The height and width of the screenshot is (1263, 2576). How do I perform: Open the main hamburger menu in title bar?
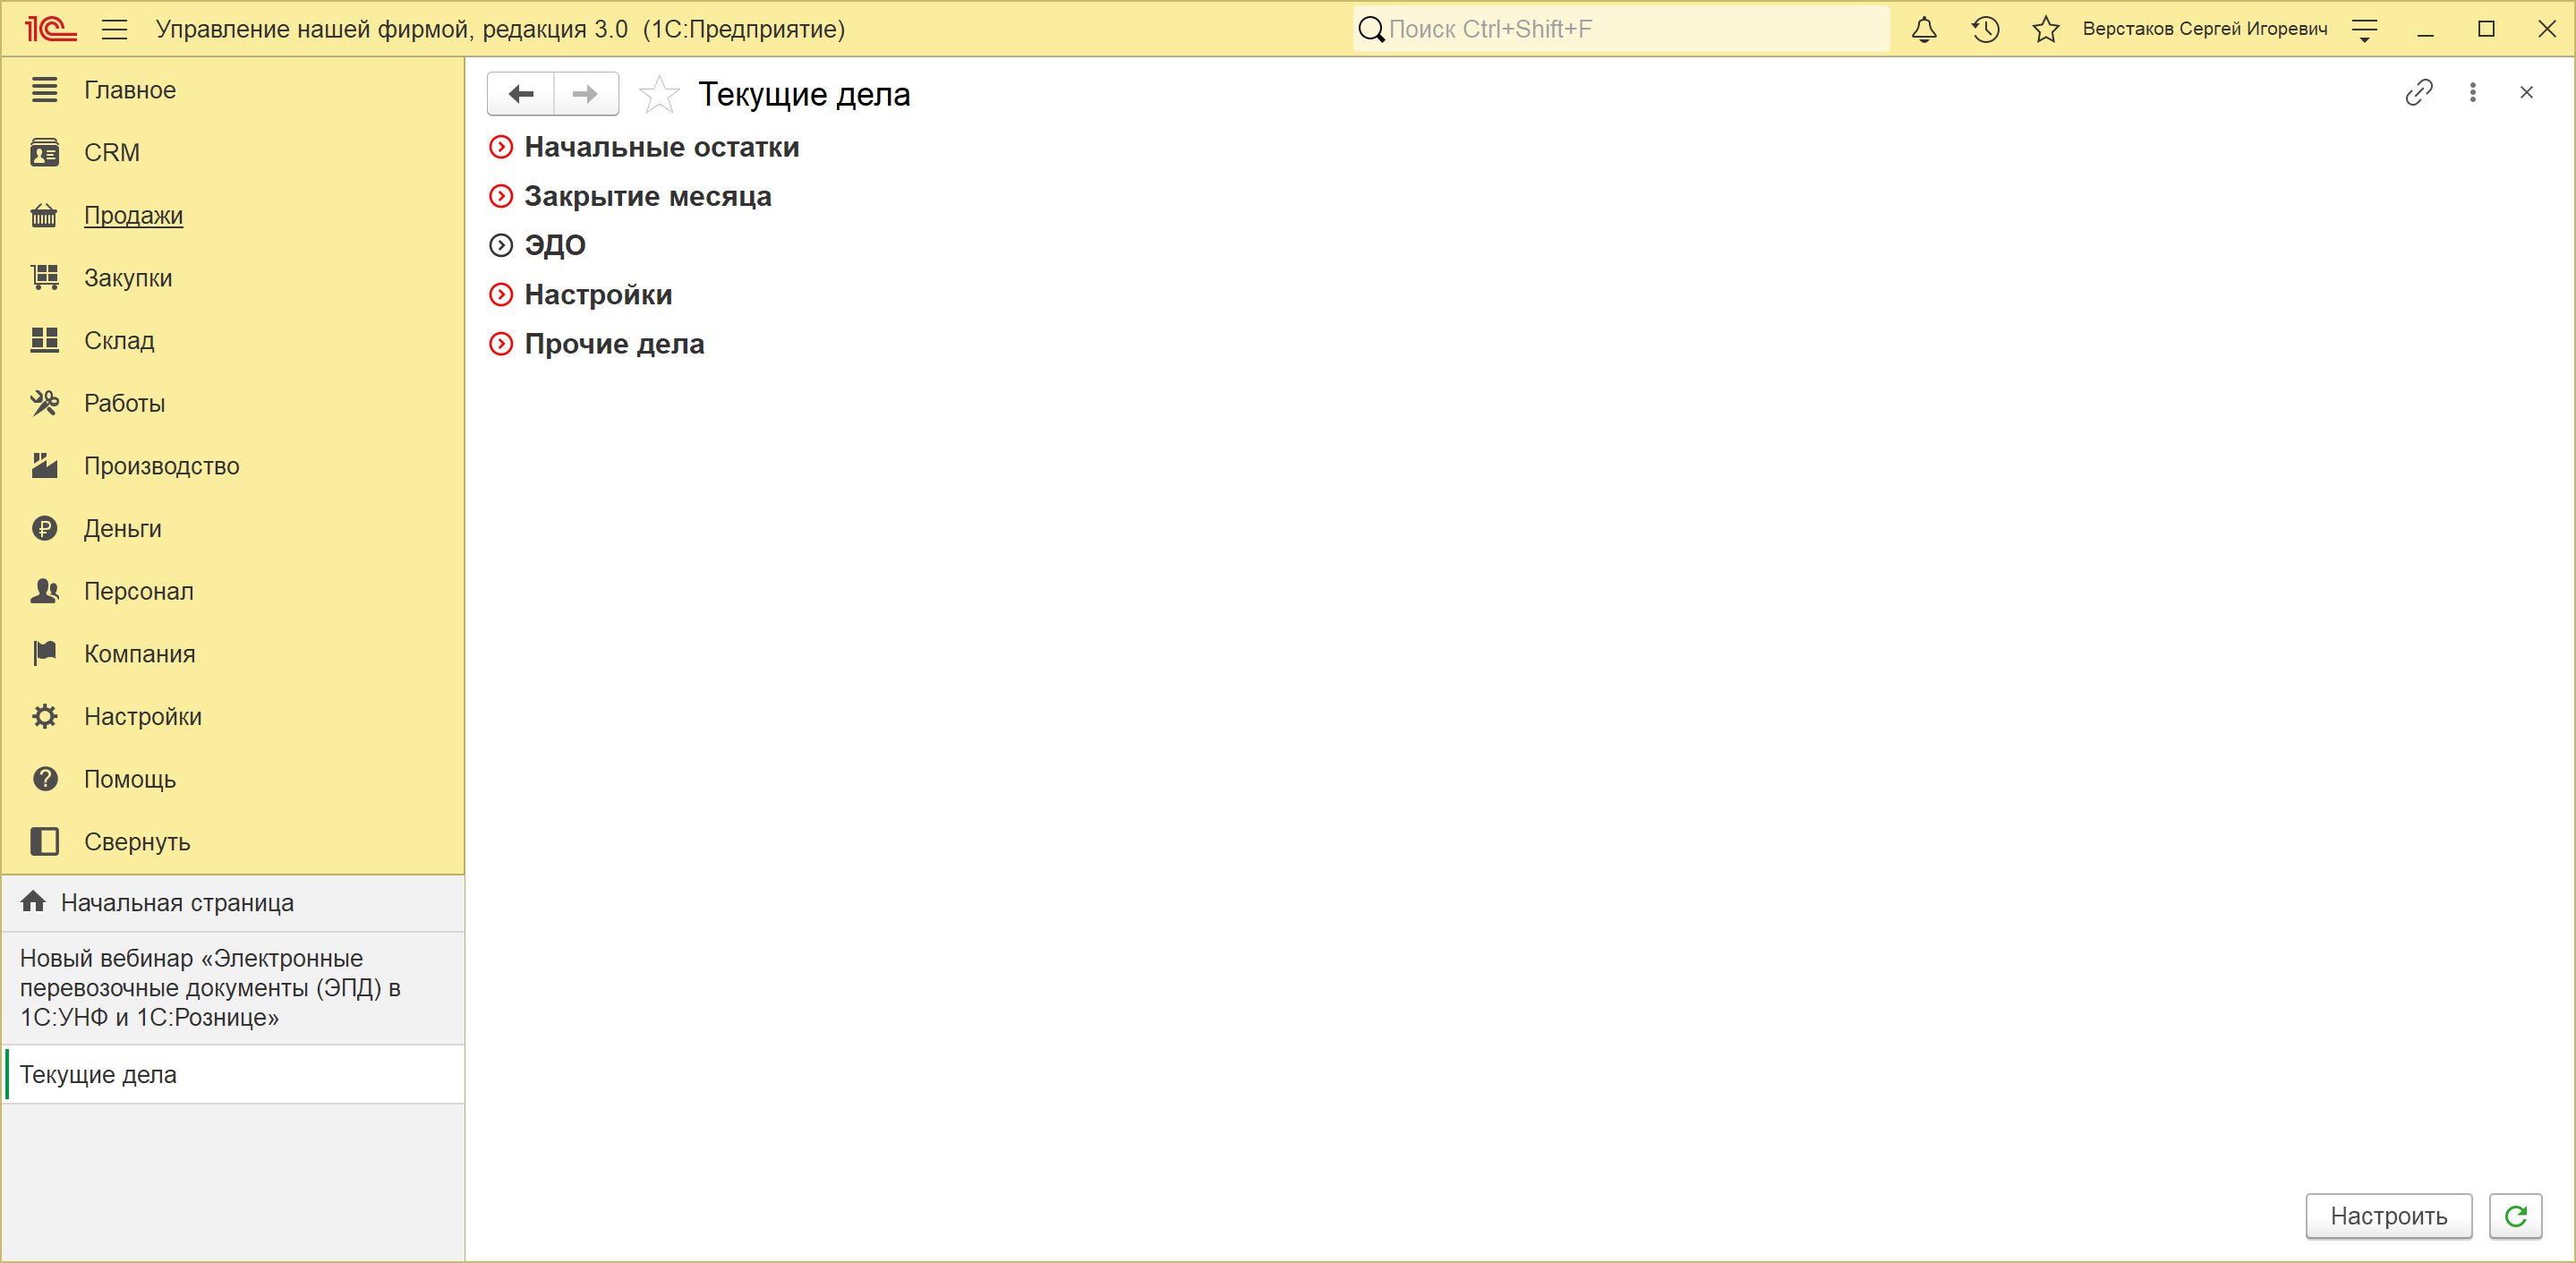pos(115,29)
